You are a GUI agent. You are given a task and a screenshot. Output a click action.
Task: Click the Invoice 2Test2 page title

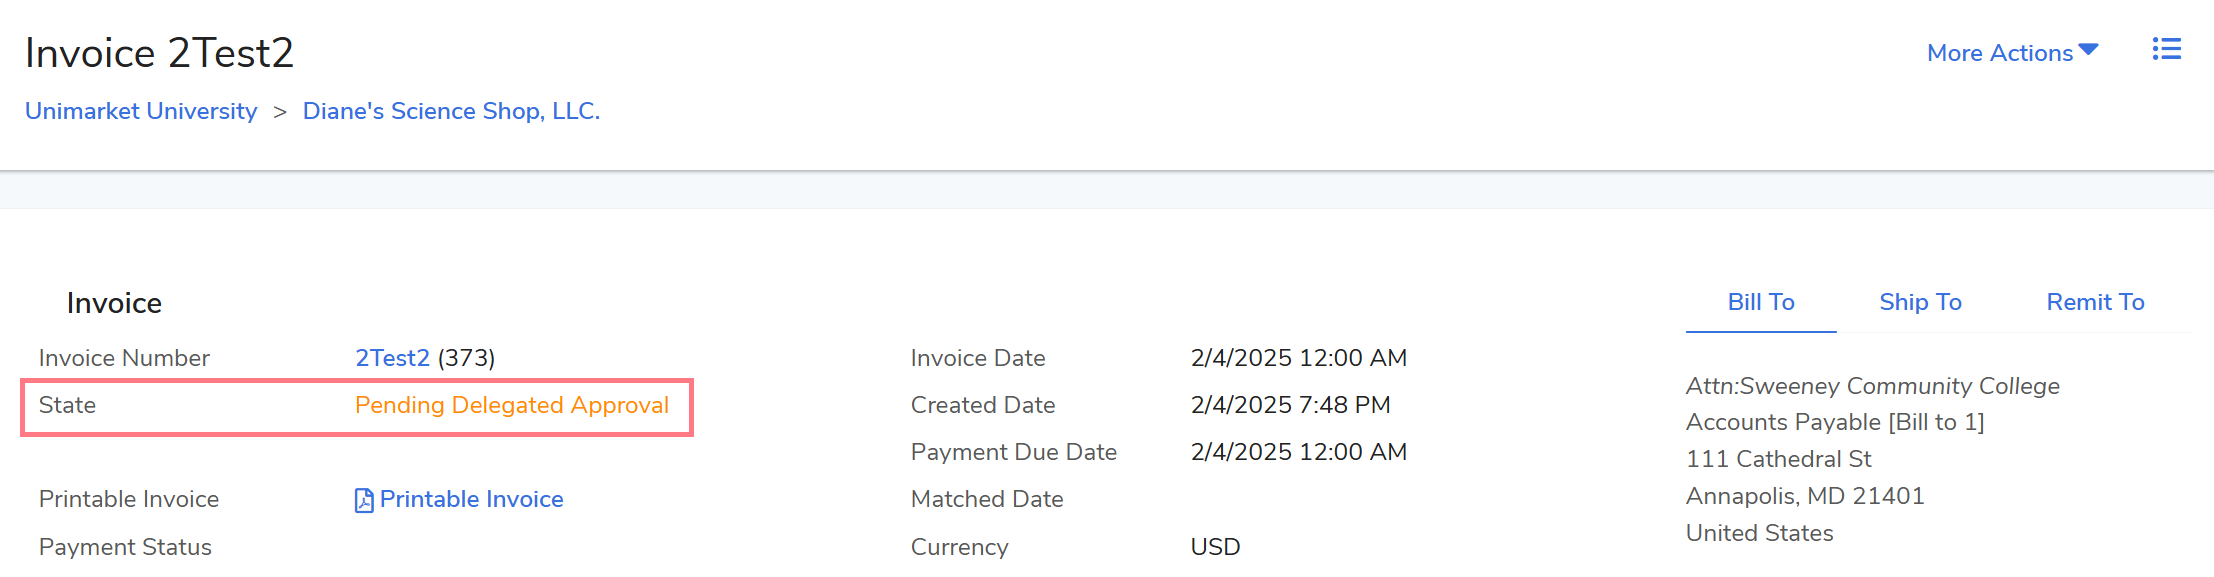click(159, 53)
